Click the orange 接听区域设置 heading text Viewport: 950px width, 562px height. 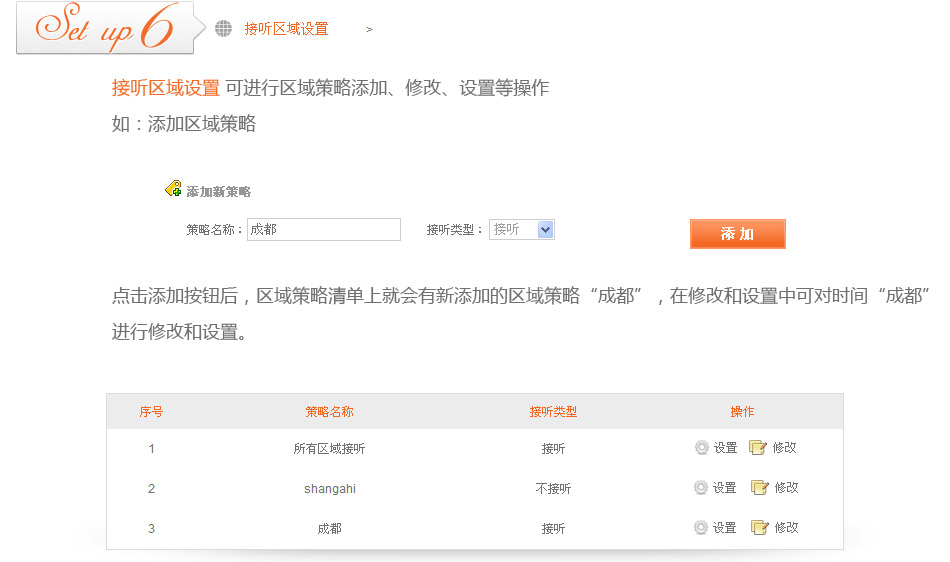(x=165, y=88)
